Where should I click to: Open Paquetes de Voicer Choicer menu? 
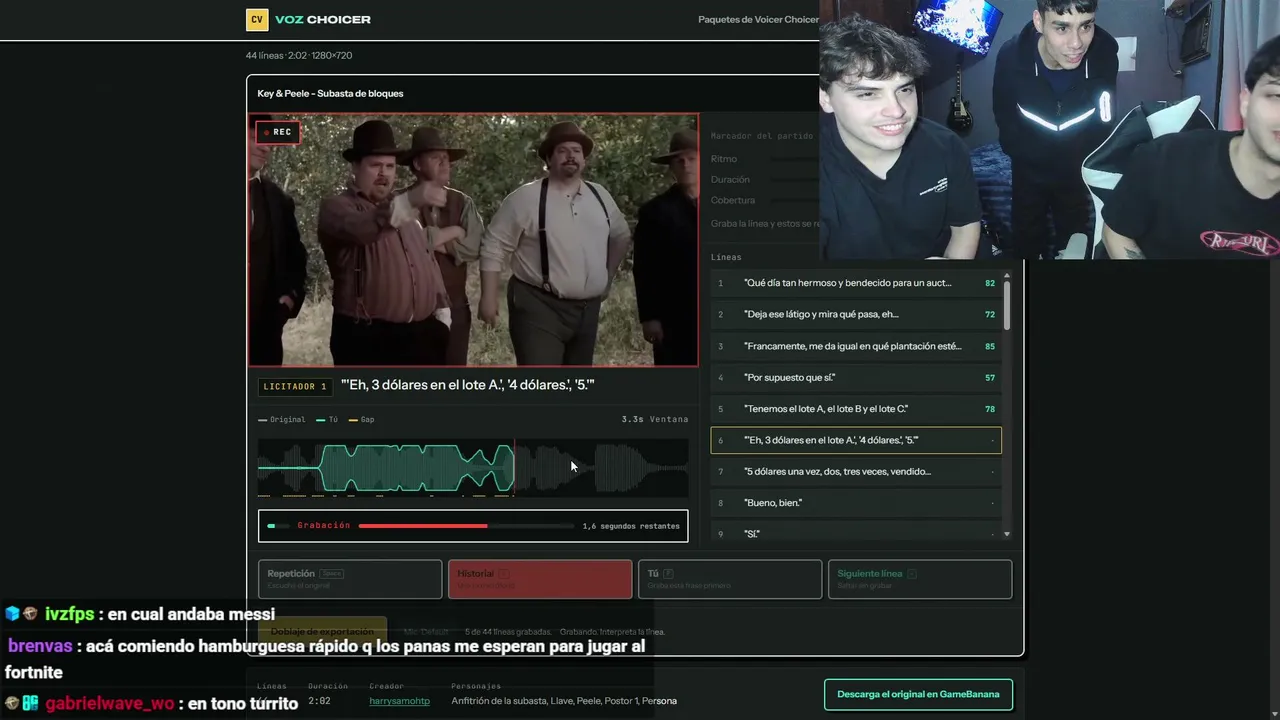758,20
